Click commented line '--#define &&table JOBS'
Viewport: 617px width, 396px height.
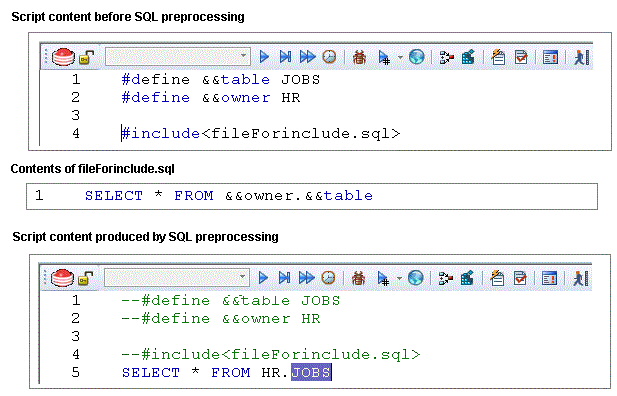point(231,301)
